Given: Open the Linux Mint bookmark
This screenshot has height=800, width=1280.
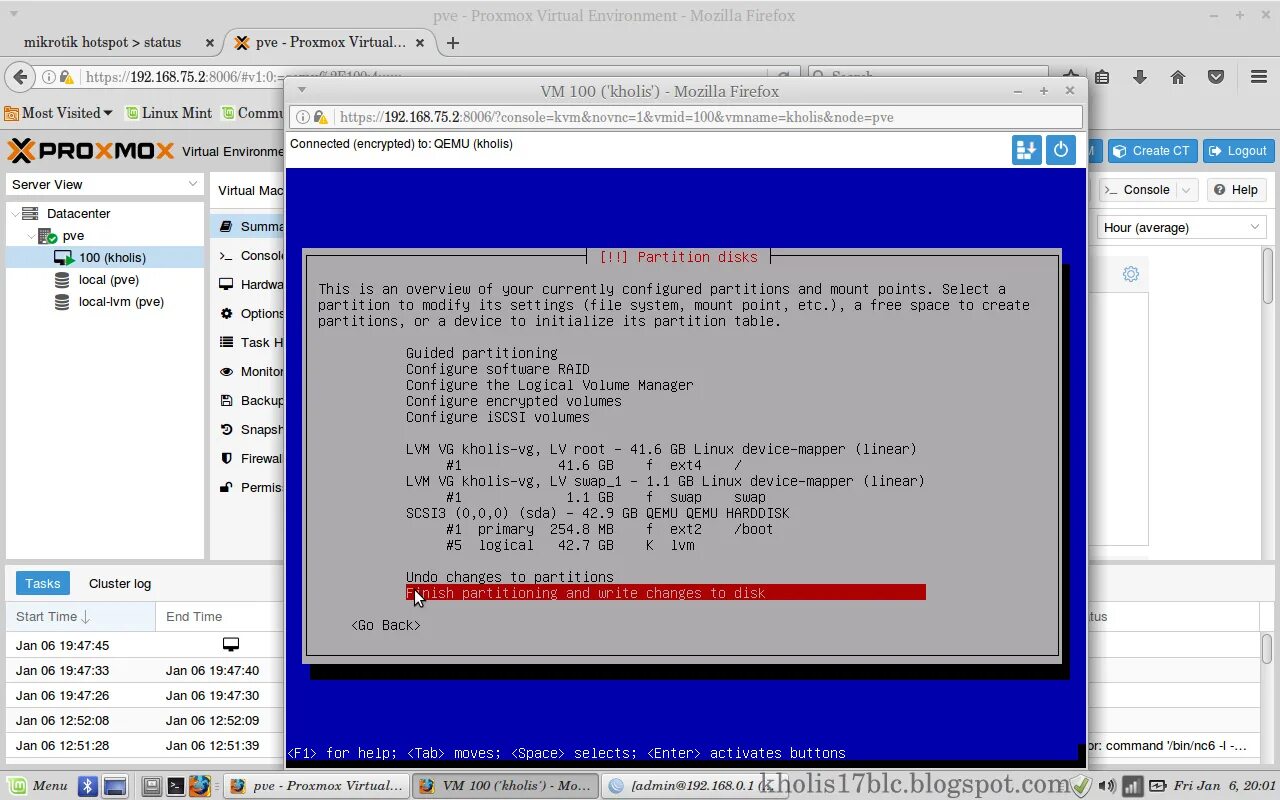Looking at the screenshot, I should pos(167,113).
